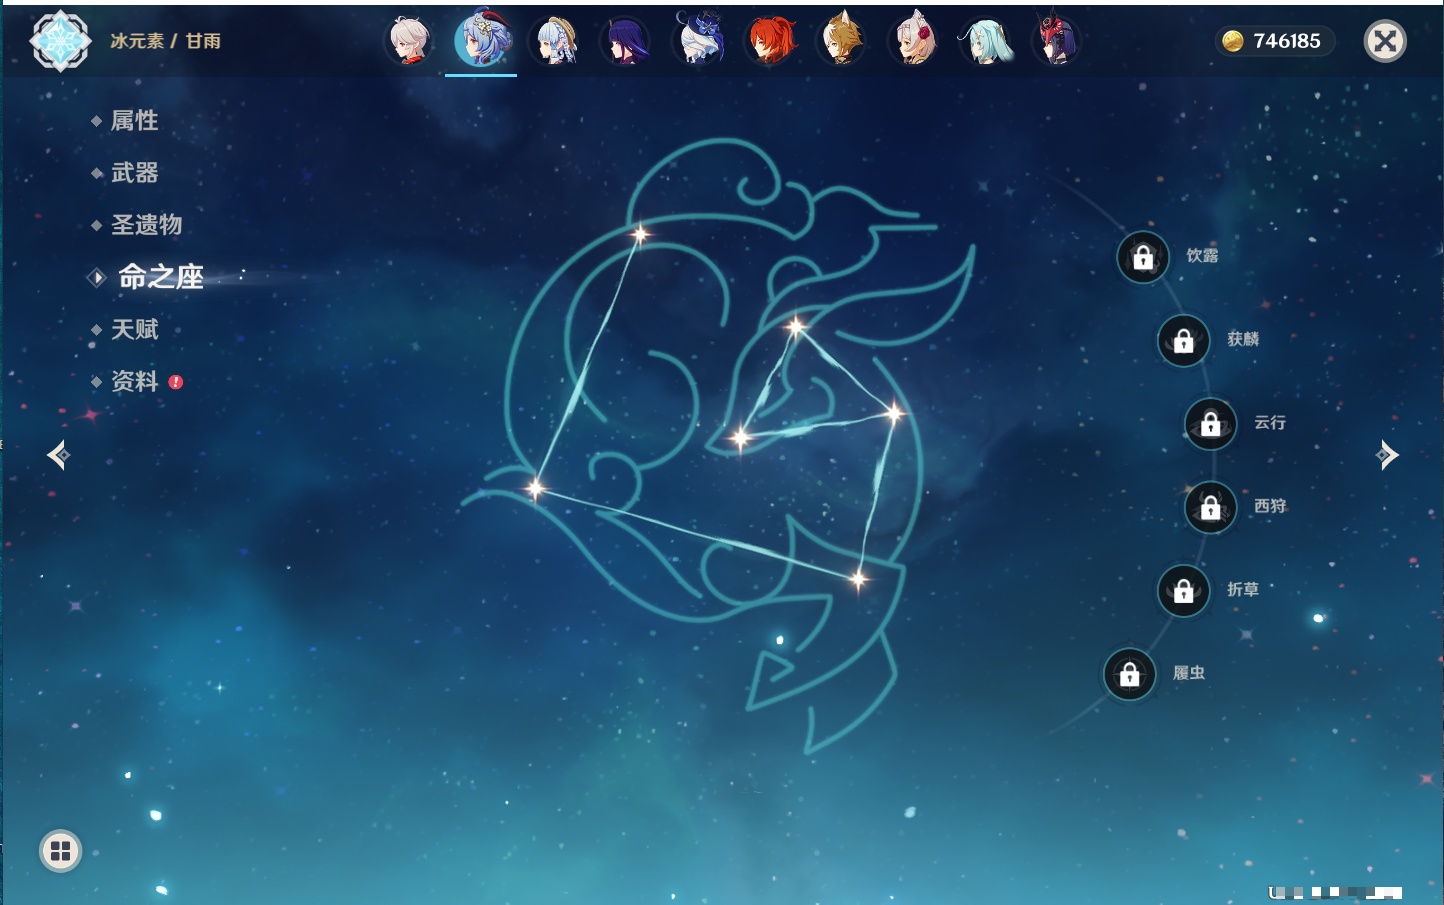Switch to Furina blue top-hat avatar

pyautogui.click(x=698, y=40)
